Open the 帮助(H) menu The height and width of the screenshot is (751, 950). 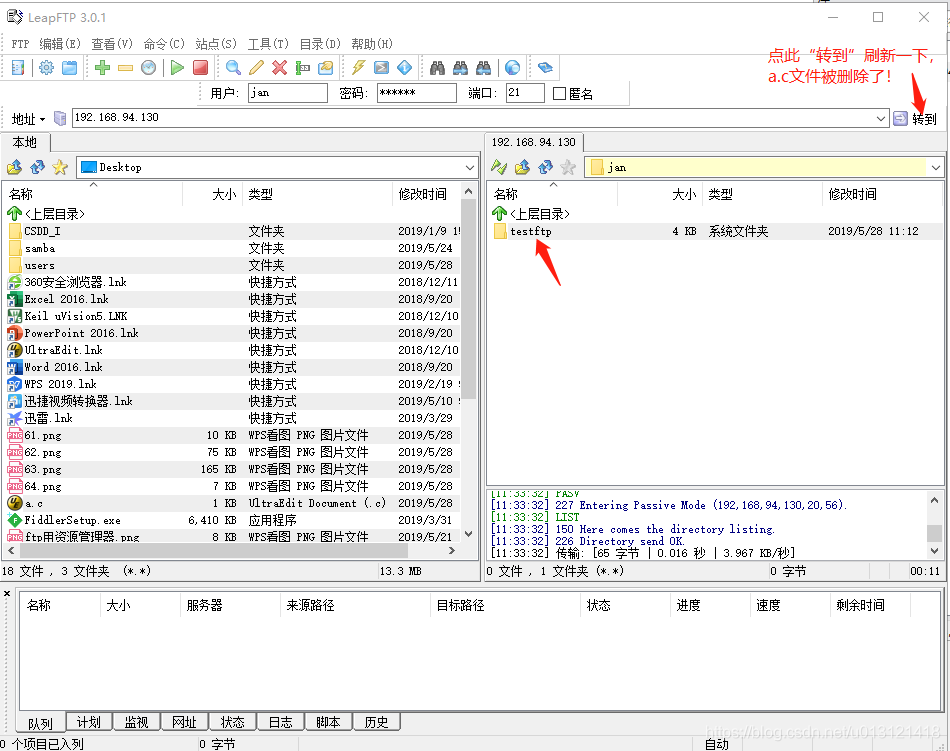[372, 44]
